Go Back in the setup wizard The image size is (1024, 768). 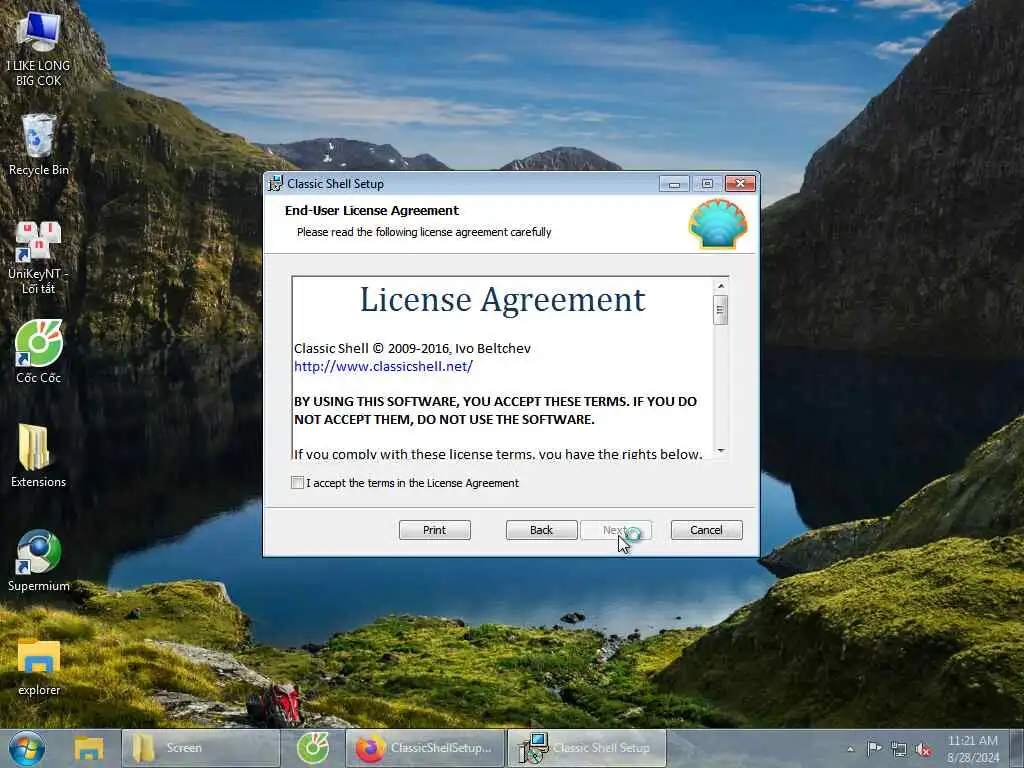(x=541, y=530)
